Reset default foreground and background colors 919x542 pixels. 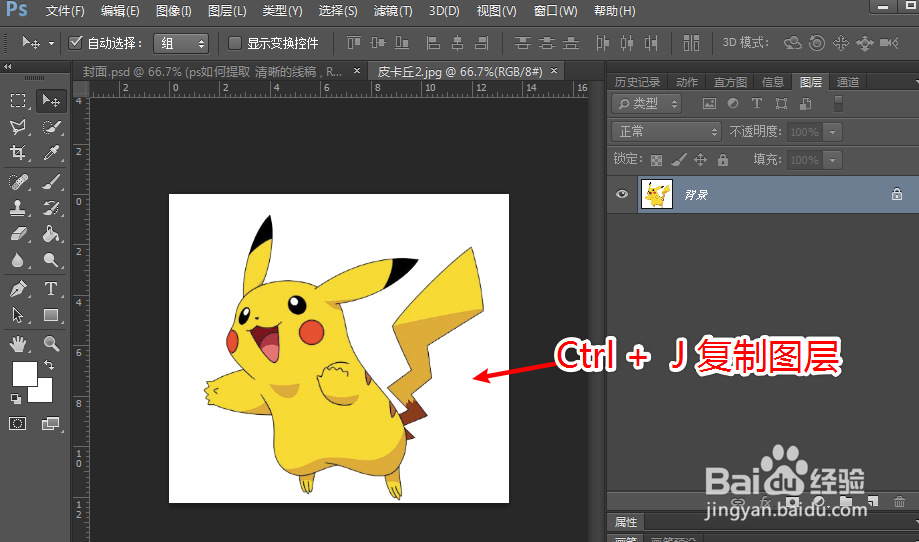[16, 399]
